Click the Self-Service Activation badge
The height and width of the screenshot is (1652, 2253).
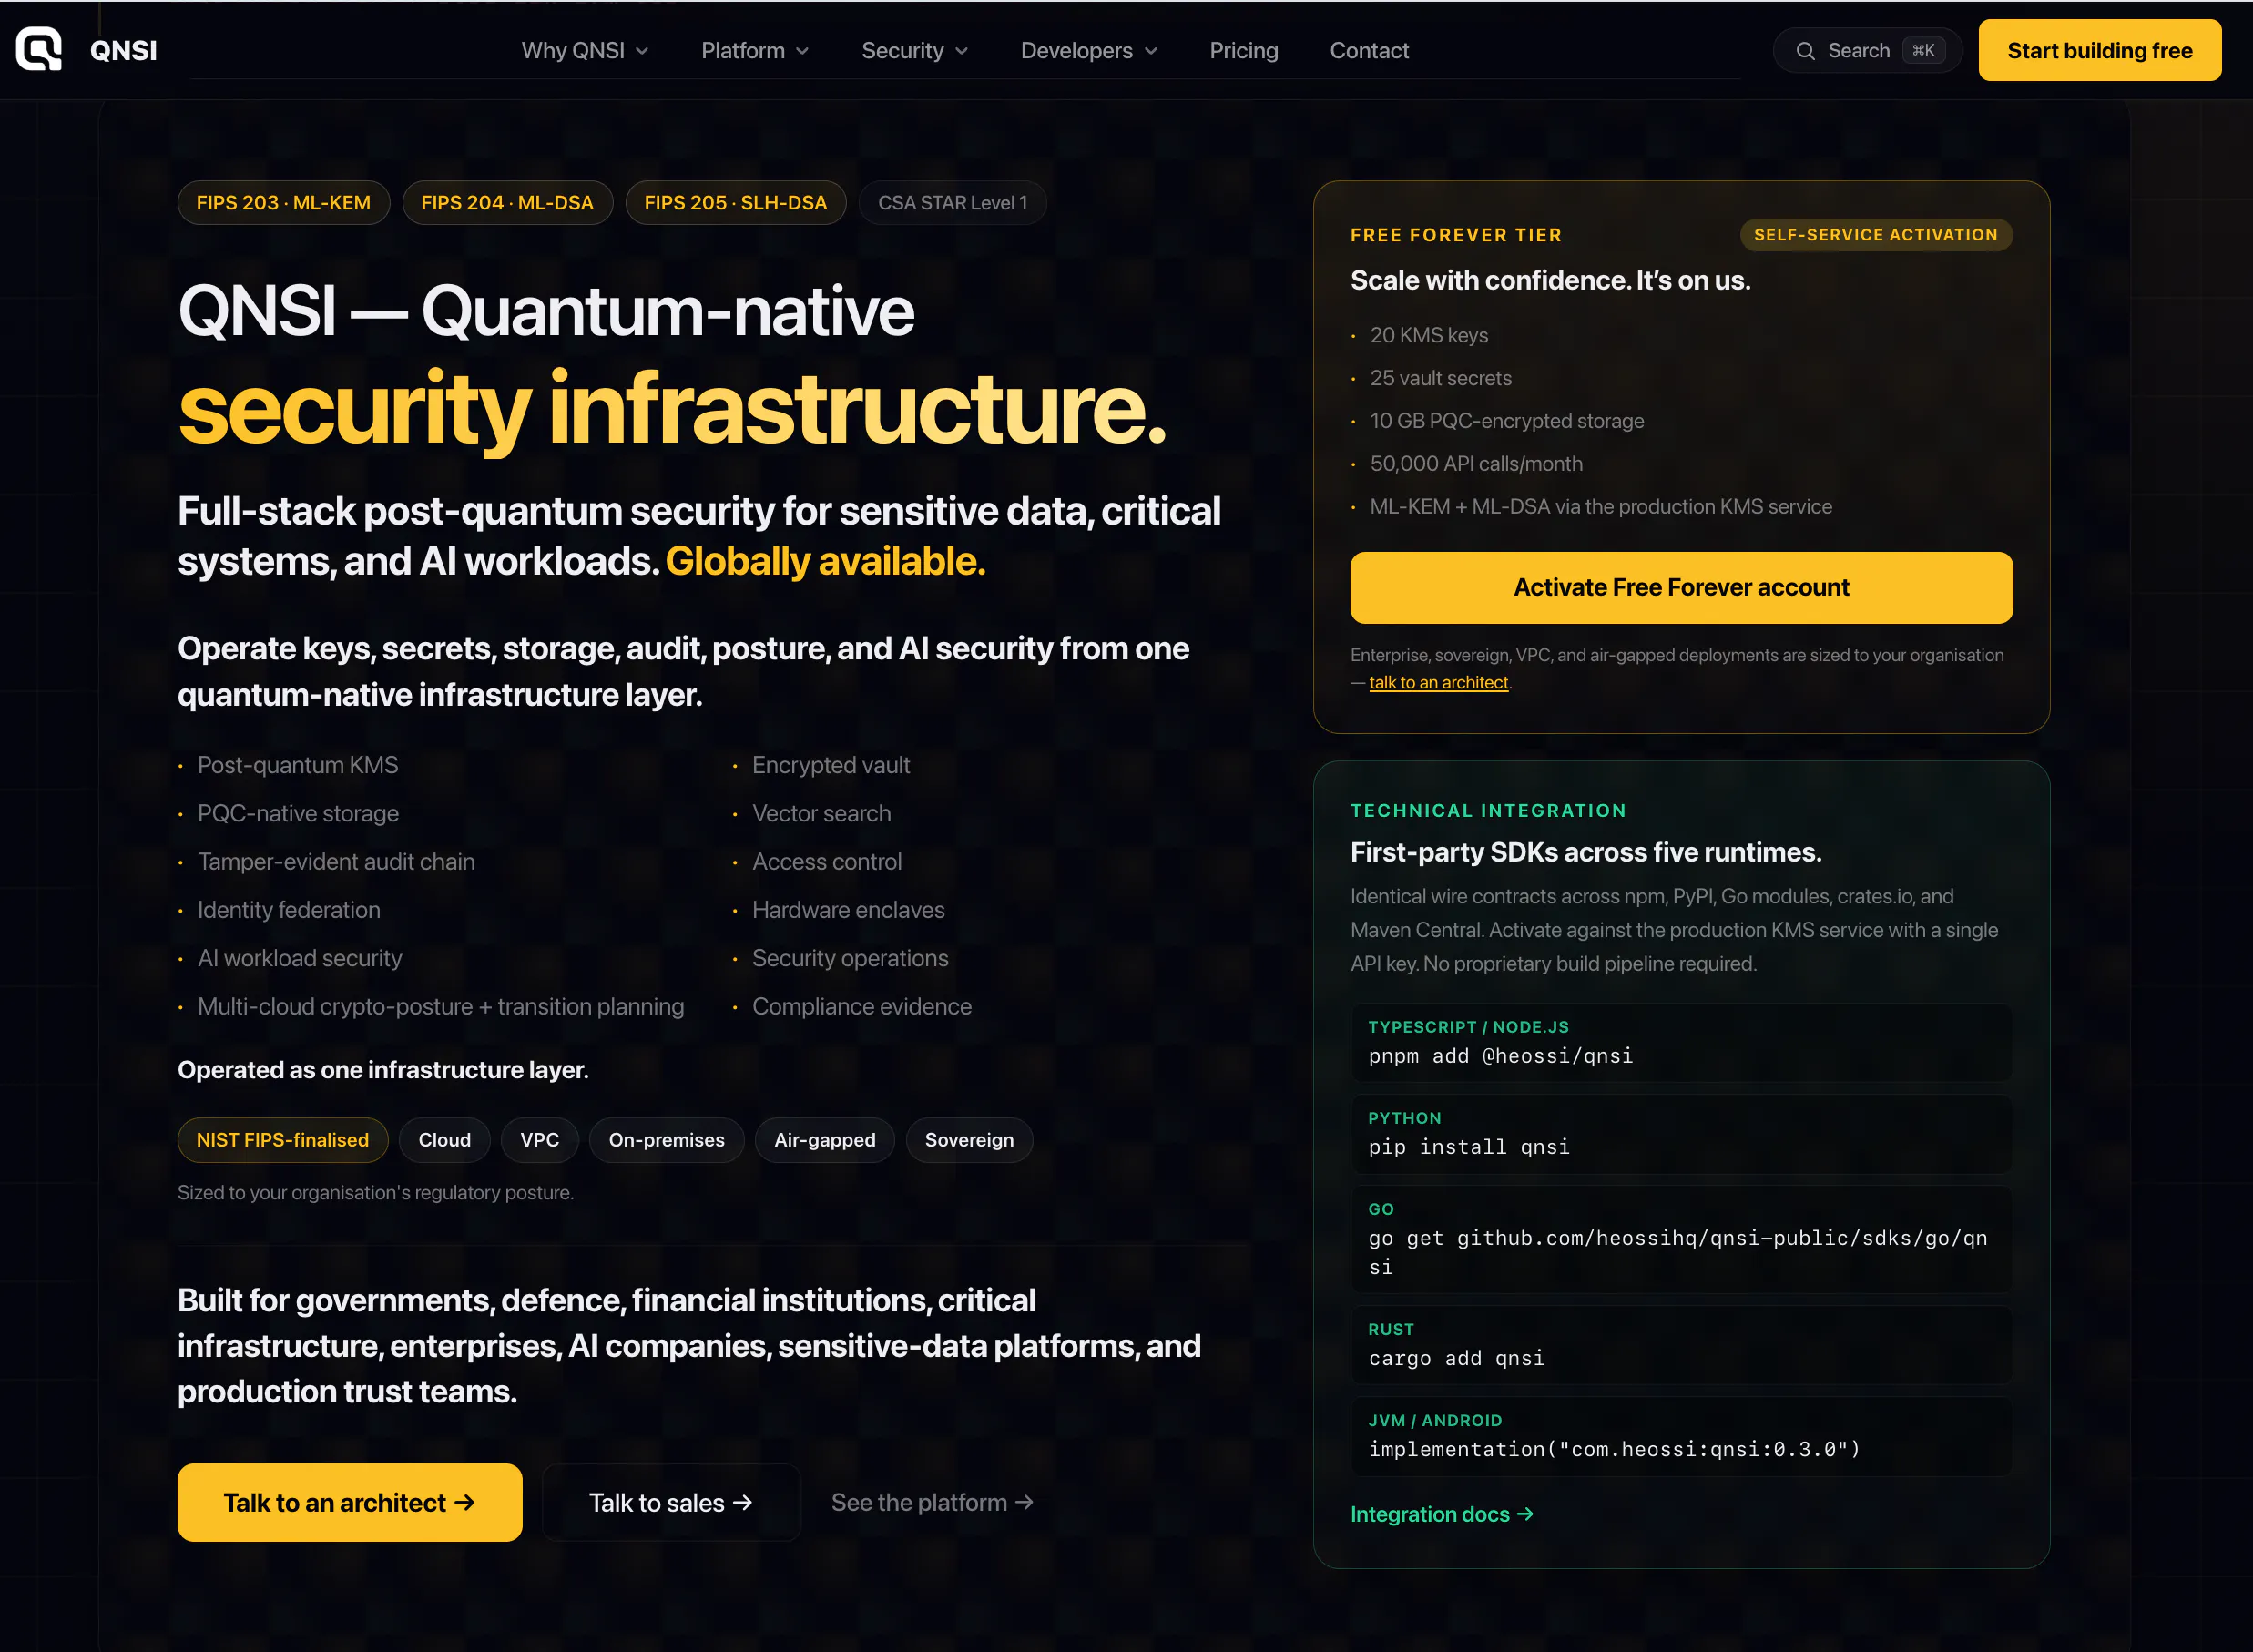[1875, 235]
